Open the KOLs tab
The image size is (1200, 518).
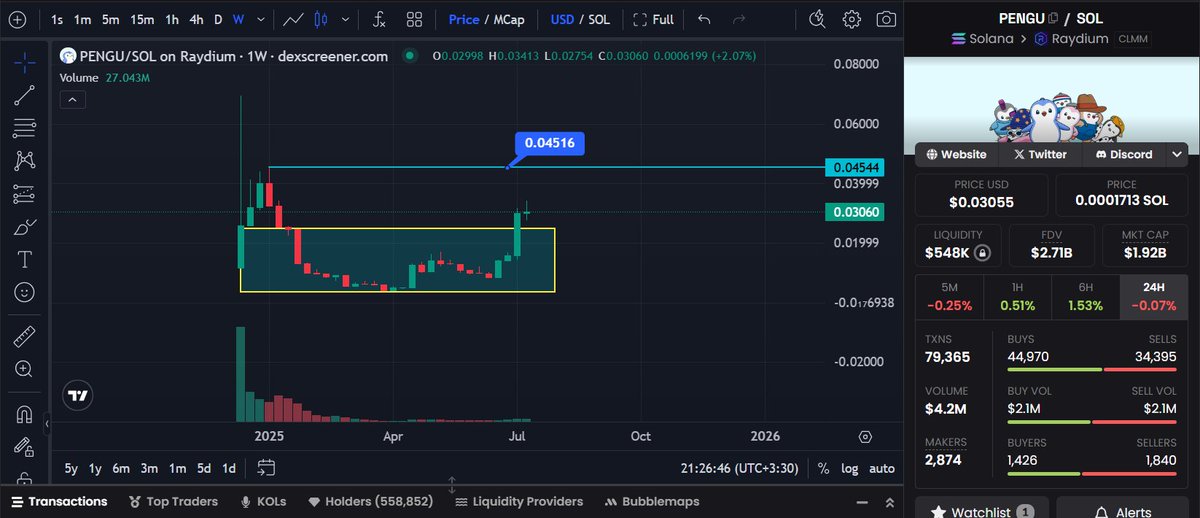265,501
